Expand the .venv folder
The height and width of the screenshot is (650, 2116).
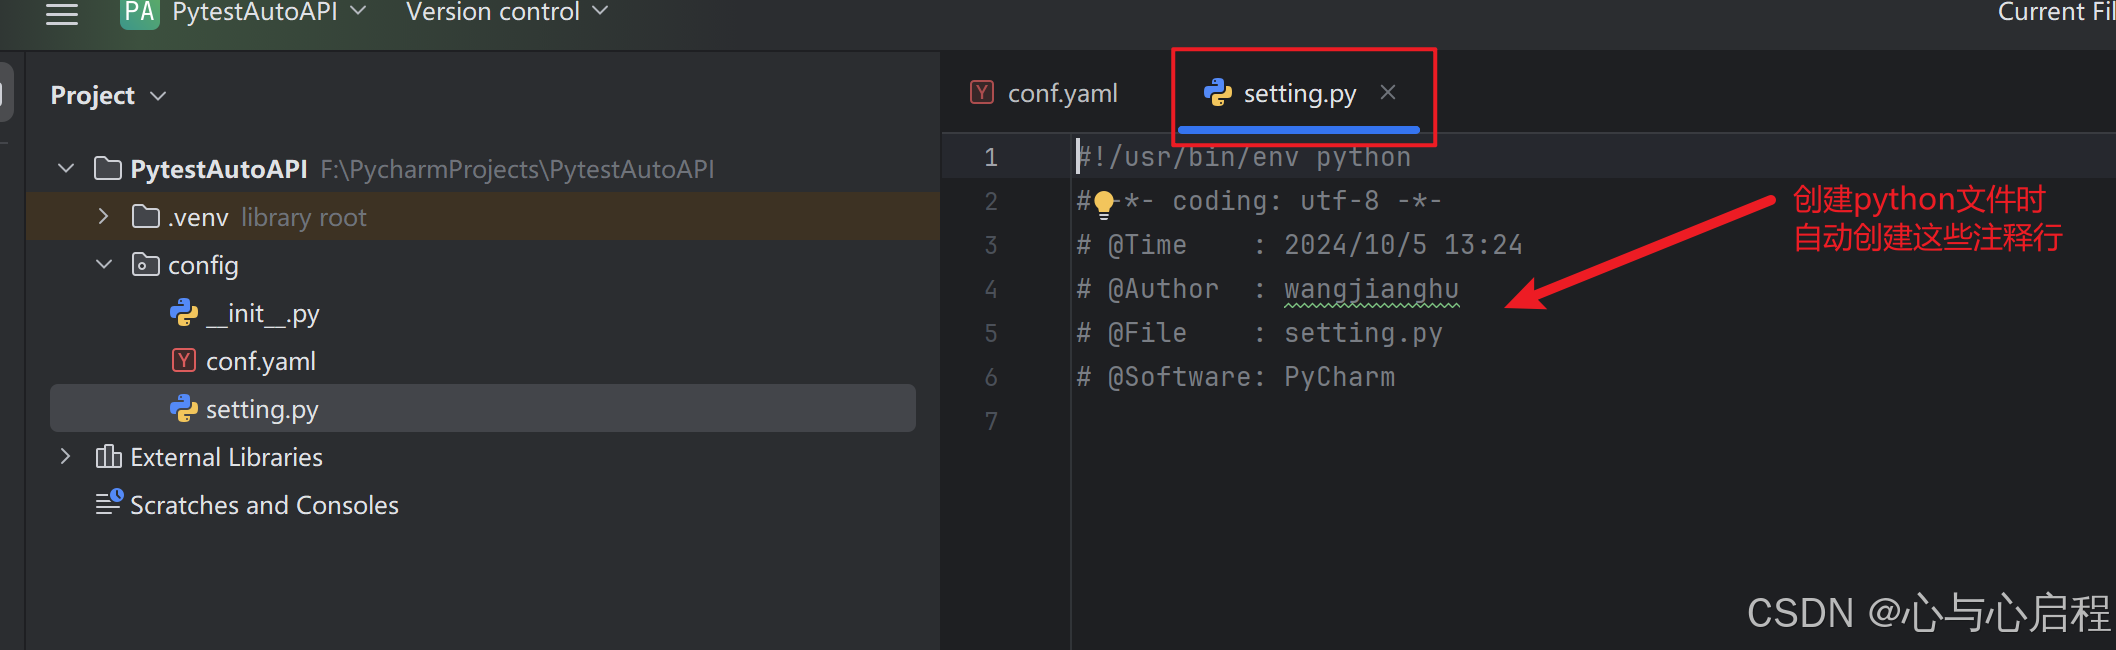[103, 216]
